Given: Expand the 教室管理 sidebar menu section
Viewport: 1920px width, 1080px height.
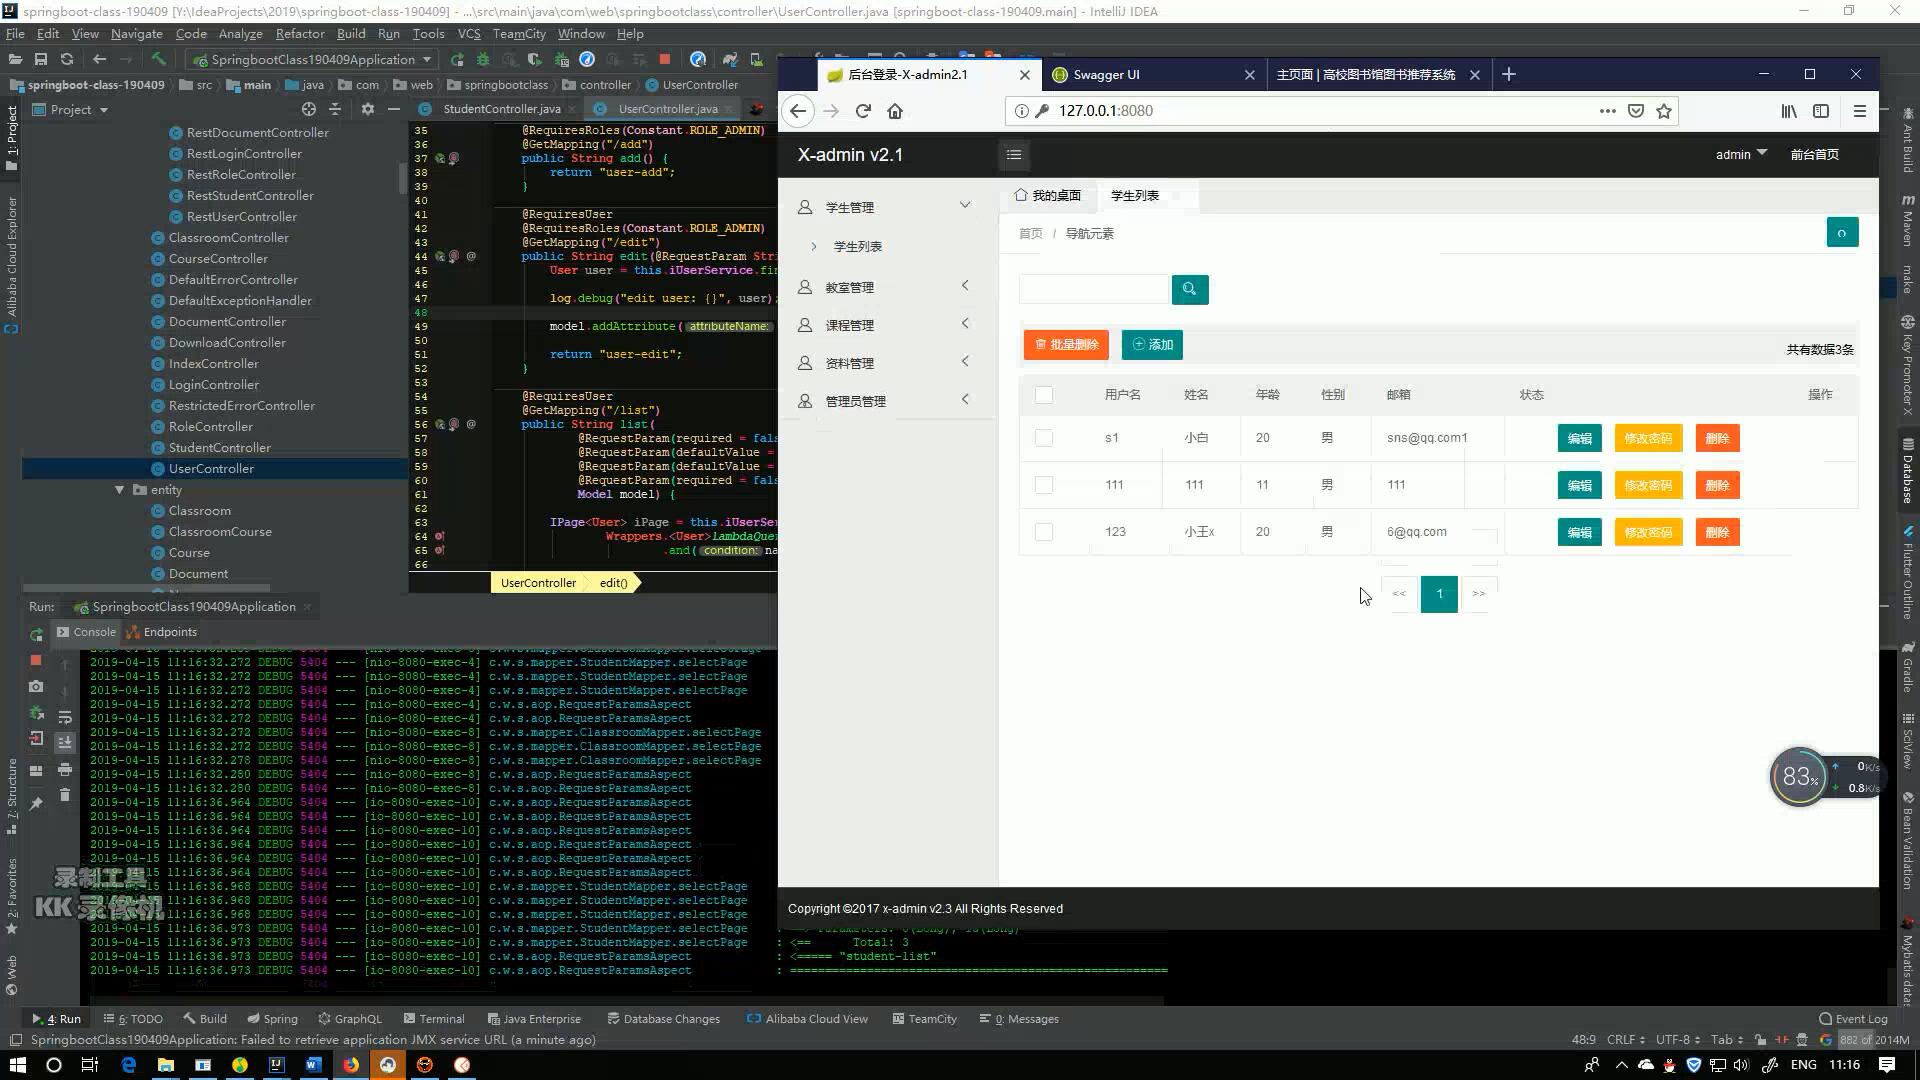Looking at the screenshot, I should (x=884, y=287).
